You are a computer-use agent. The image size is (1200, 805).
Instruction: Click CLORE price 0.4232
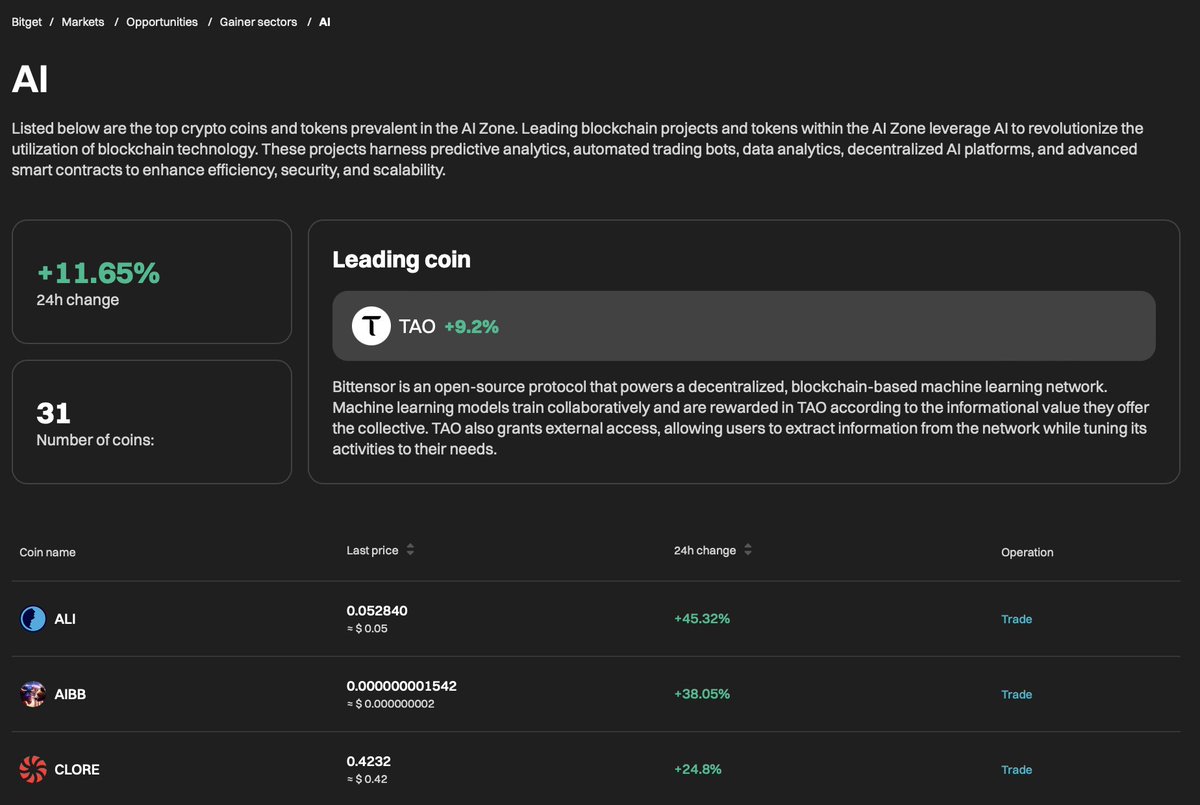click(368, 761)
